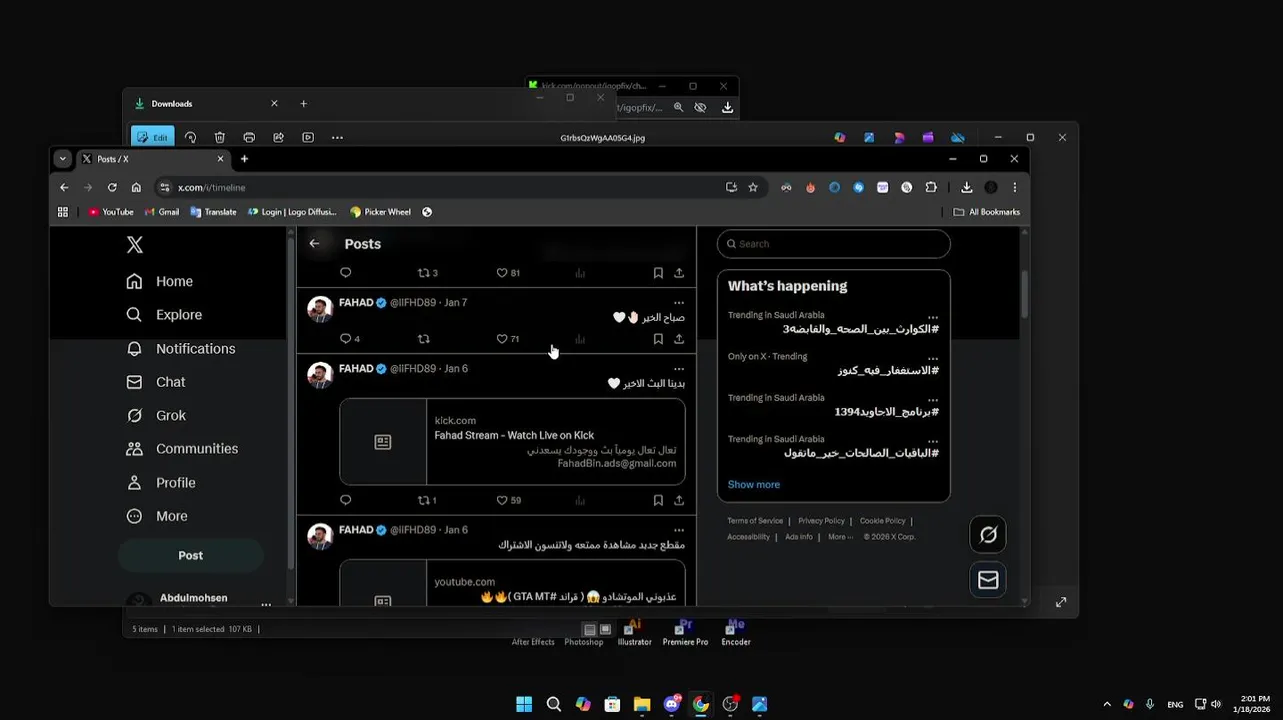Click the X Search field
Image resolution: width=1283 pixels, height=720 pixels.
pyautogui.click(x=834, y=244)
